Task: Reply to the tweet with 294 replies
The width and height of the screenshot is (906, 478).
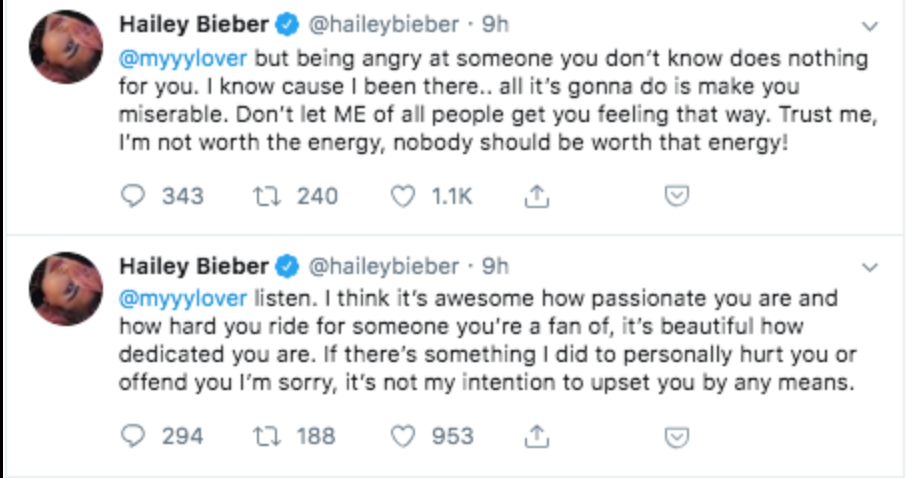Action: pyautogui.click(x=133, y=436)
